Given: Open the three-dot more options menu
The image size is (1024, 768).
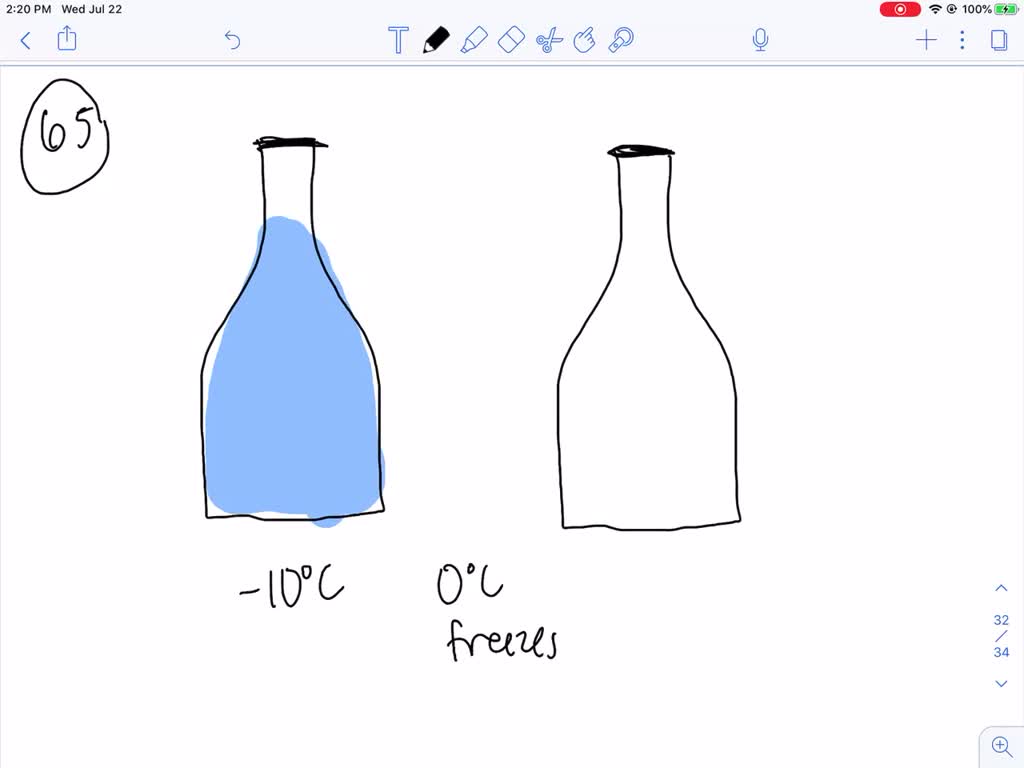Looking at the screenshot, I should click(962, 40).
